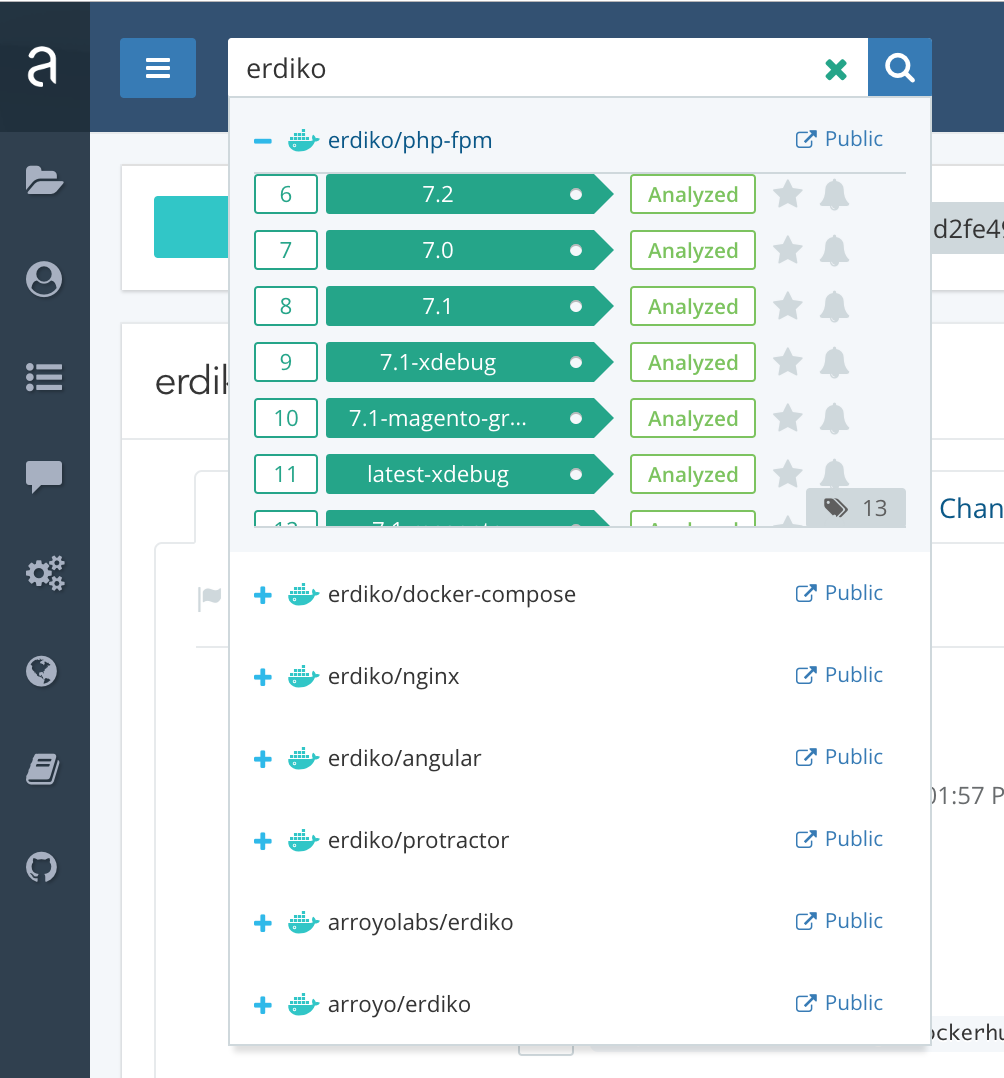Expand the erdiko/angular repository
Viewport: 1004px width, 1078px height.
(x=263, y=759)
